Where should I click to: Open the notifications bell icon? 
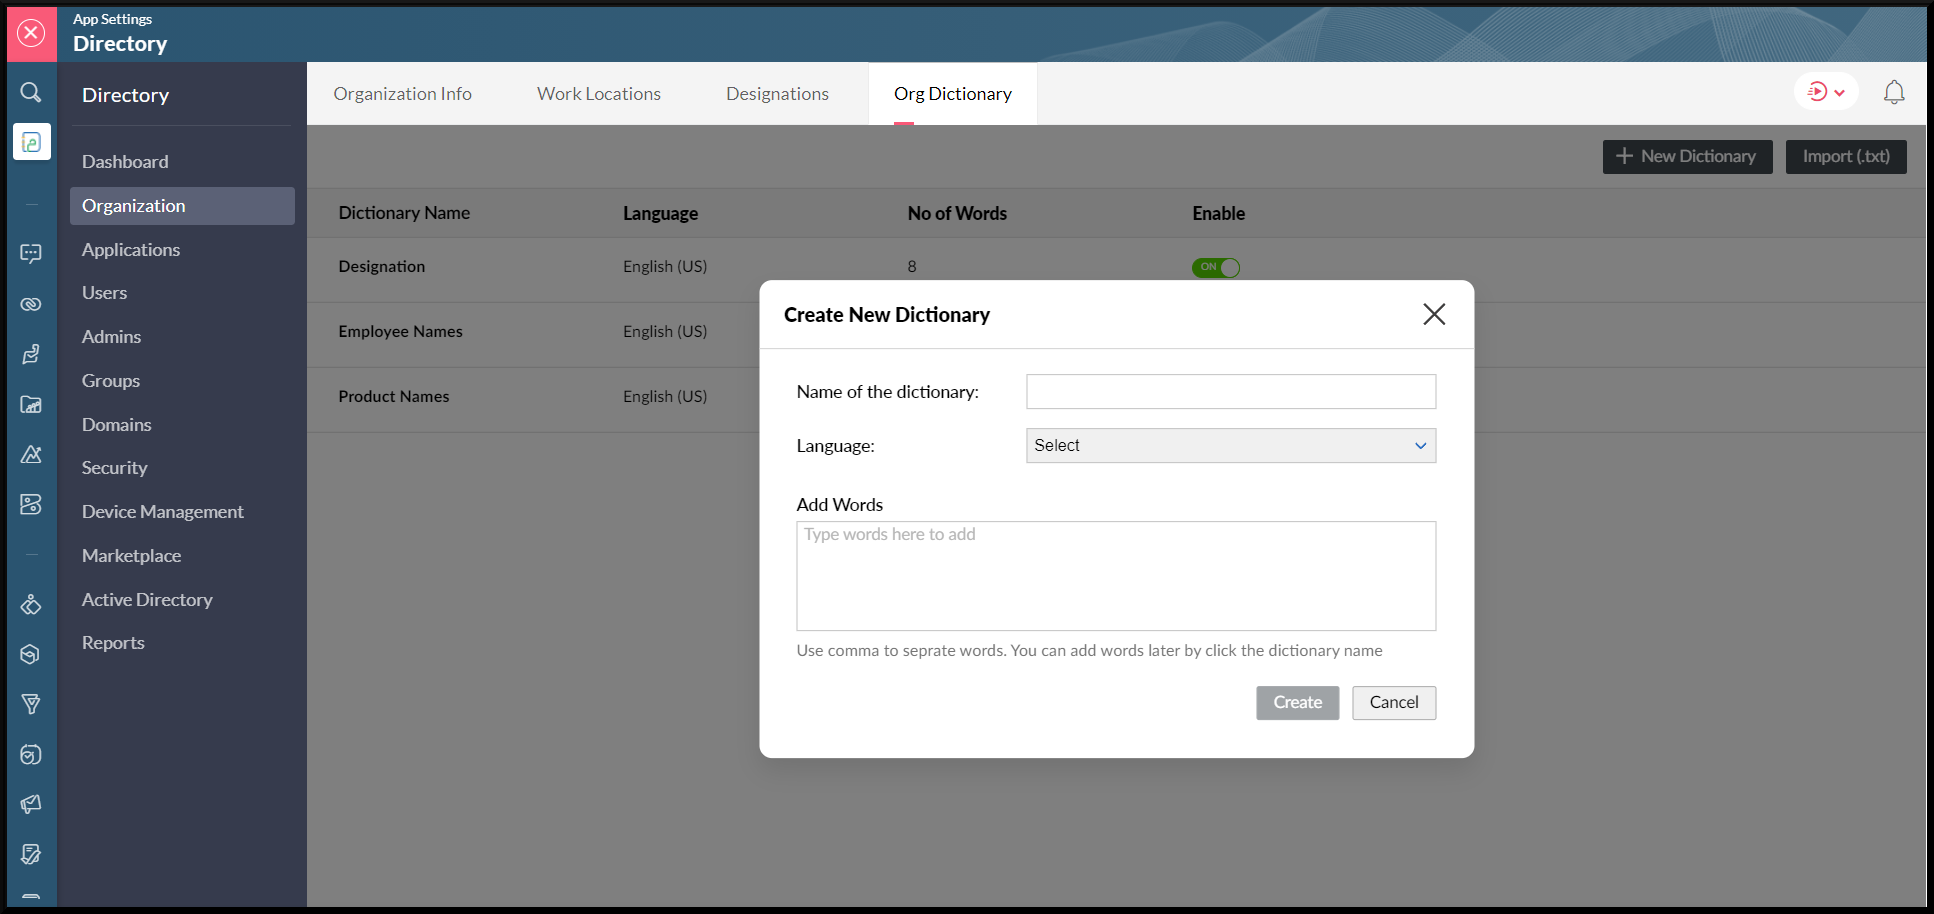click(1894, 92)
